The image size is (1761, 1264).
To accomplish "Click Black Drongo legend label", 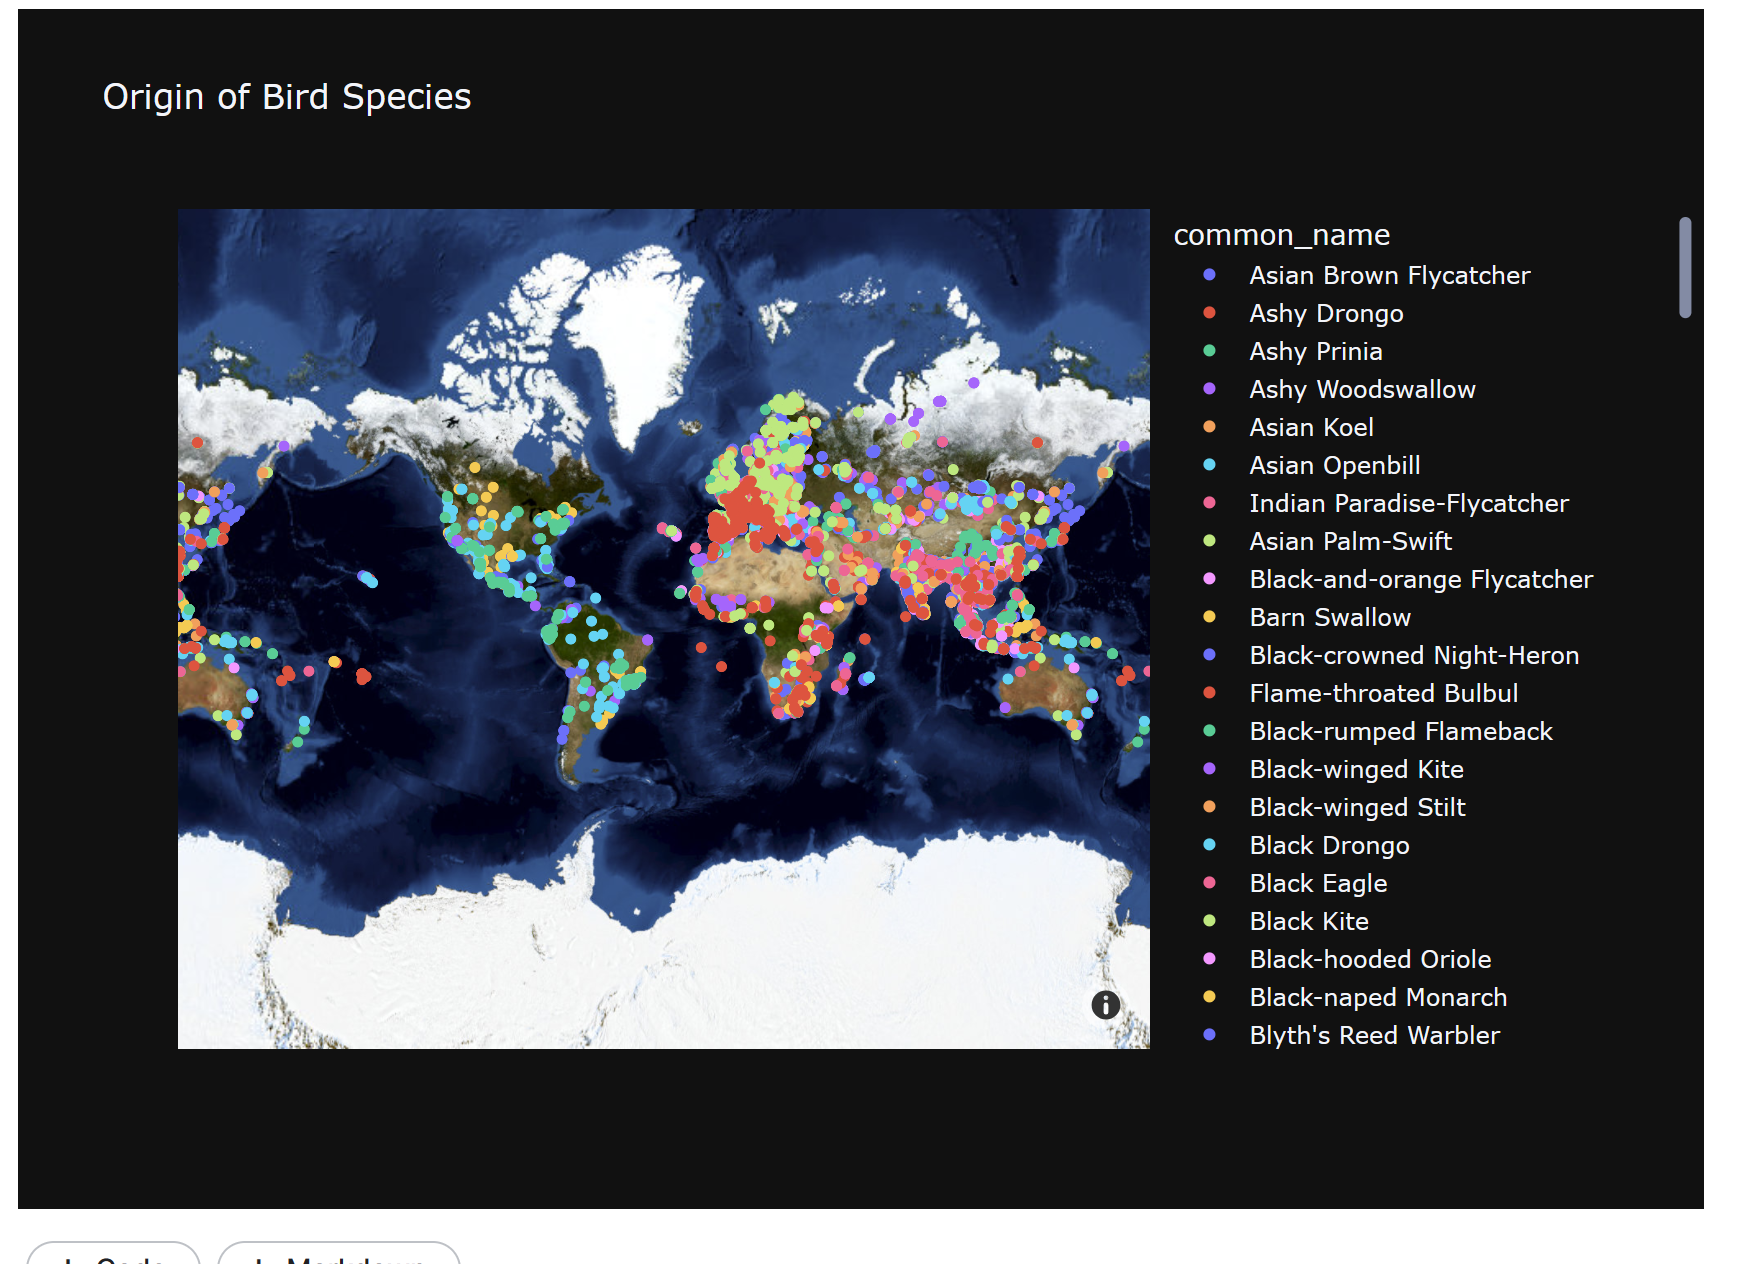I will point(1329,845).
